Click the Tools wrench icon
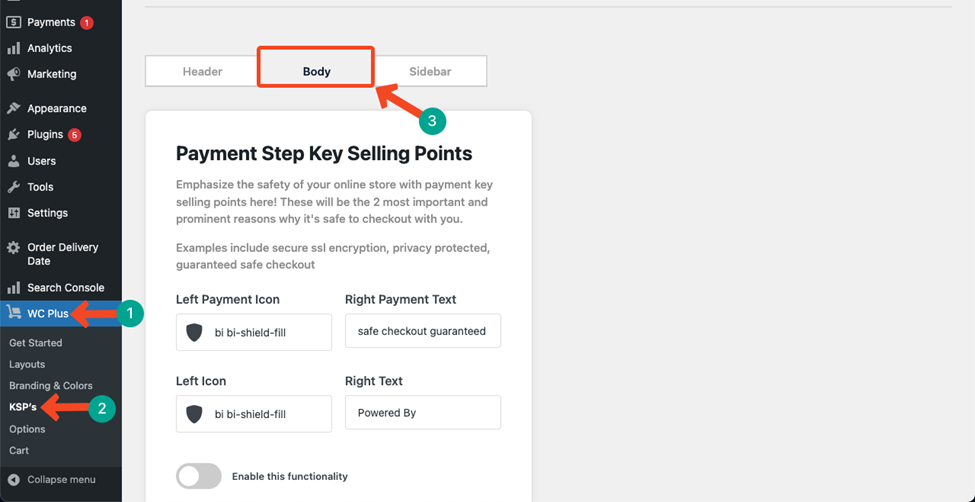The height and width of the screenshot is (502, 975). click(14, 187)
